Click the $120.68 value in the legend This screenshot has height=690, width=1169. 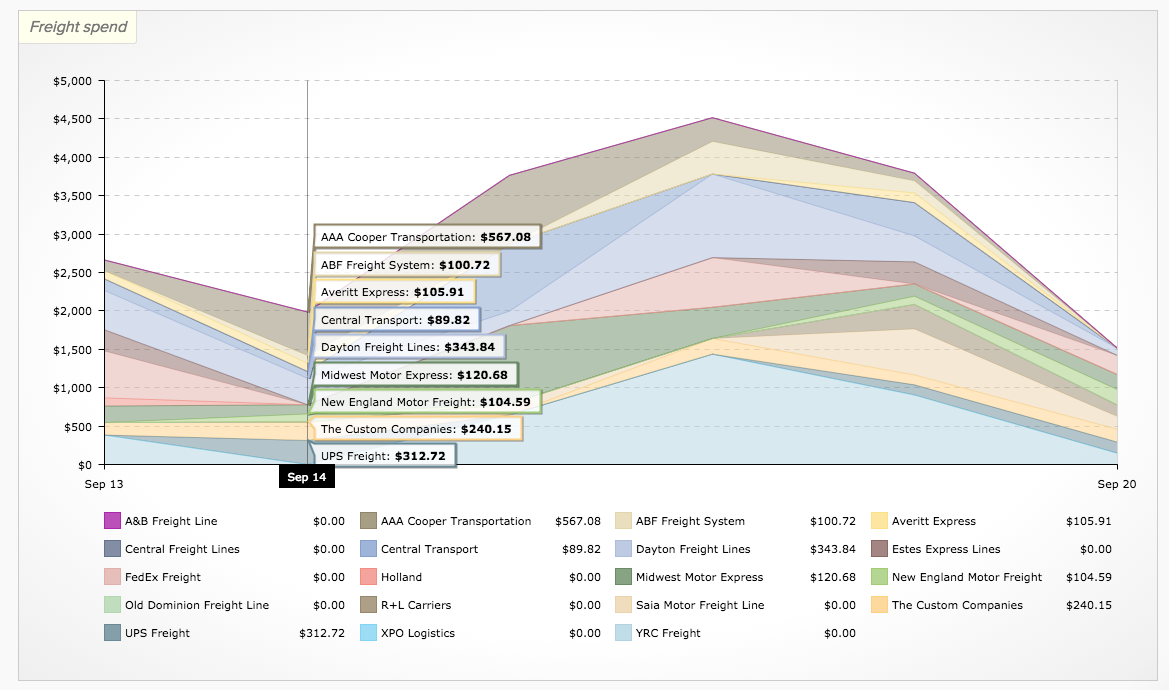[x=833, y=577]
